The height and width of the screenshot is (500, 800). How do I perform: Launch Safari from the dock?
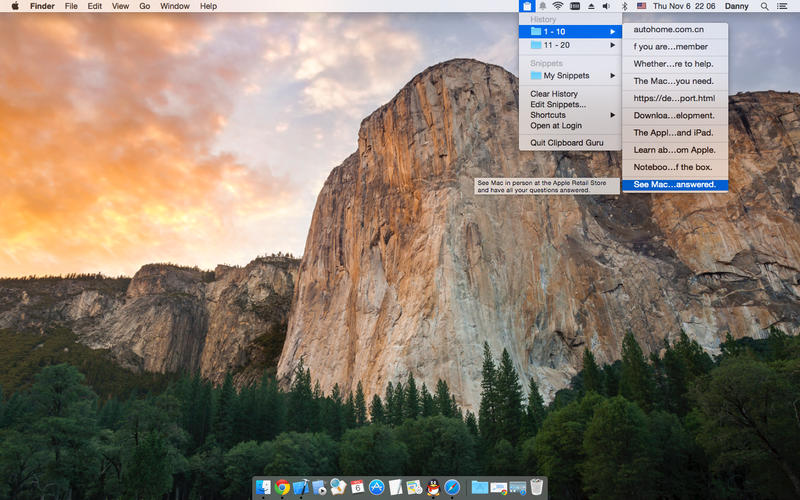tap(452, 487)
